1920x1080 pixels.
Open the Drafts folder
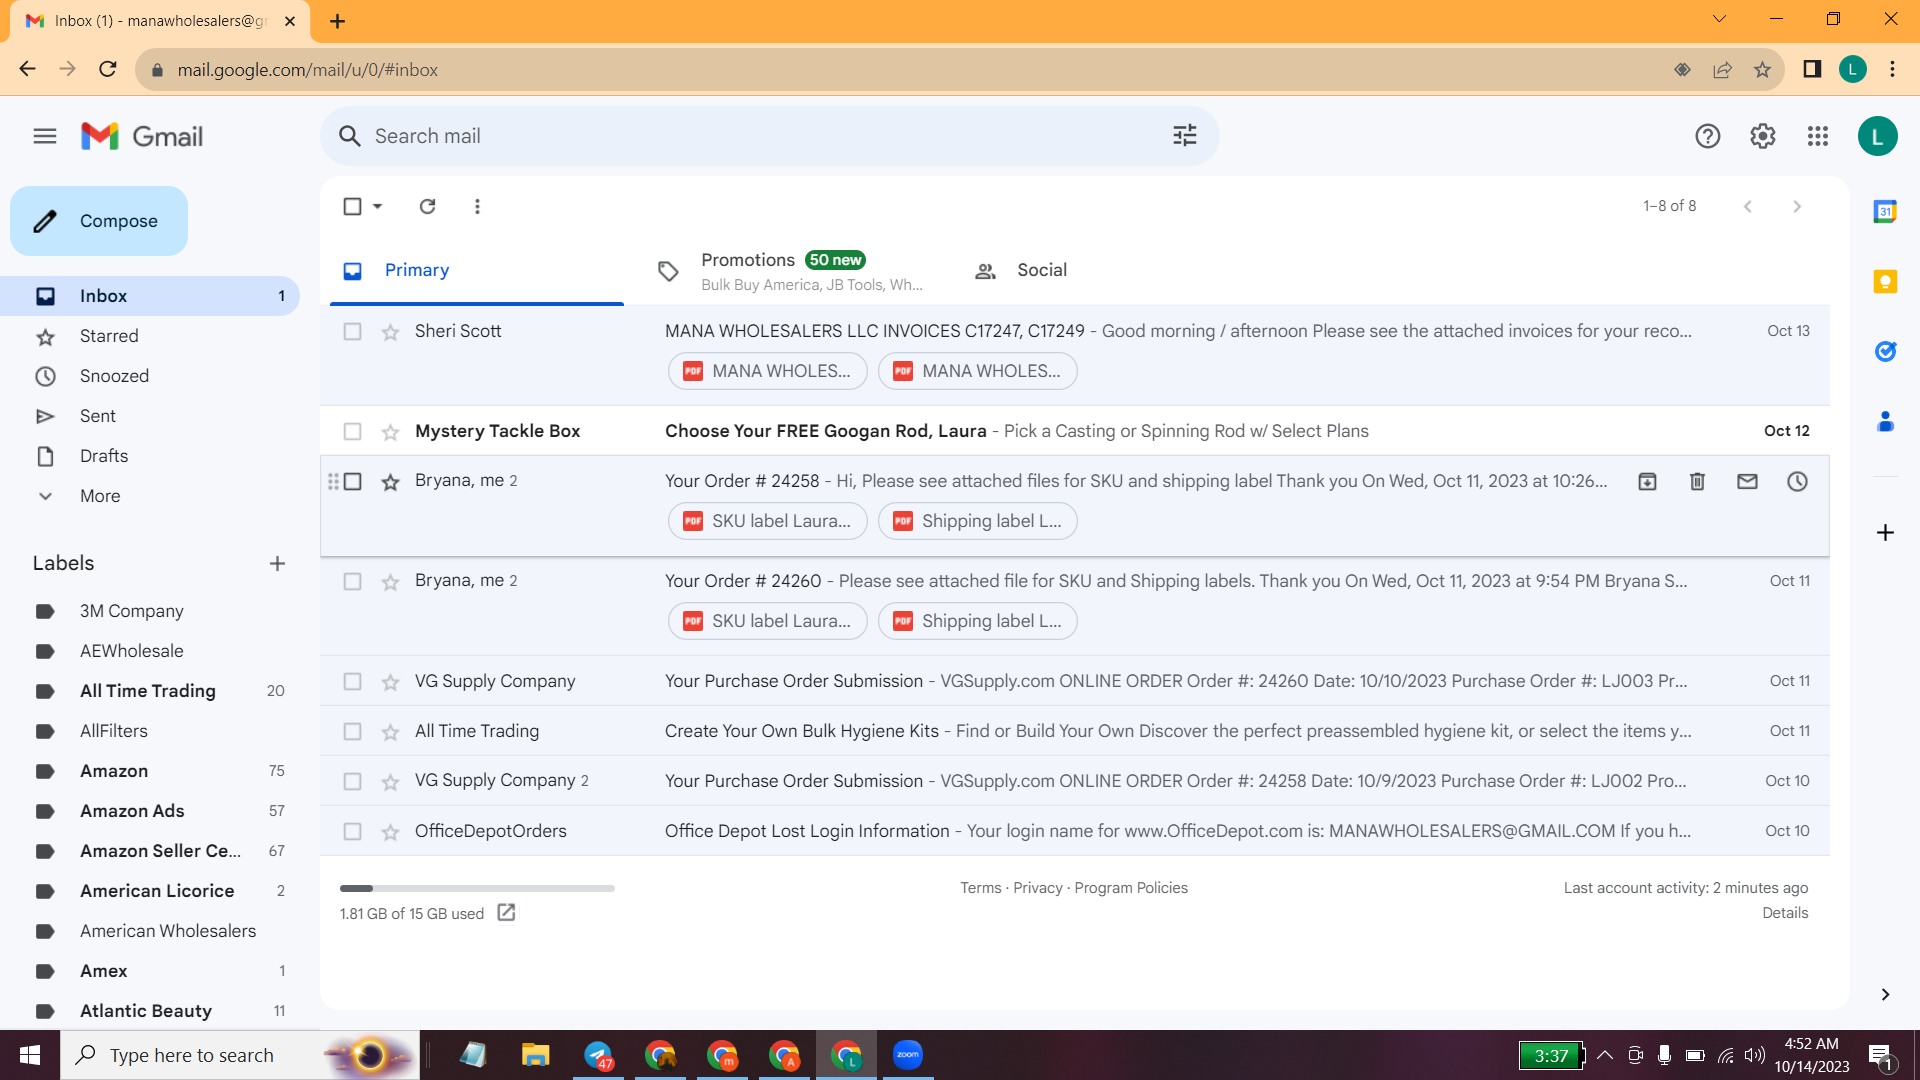tap(104, 456)
